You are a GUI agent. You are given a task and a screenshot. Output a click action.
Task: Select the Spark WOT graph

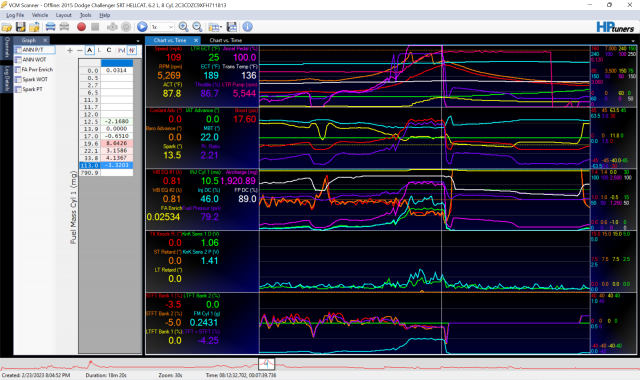[x=32, y=79]
